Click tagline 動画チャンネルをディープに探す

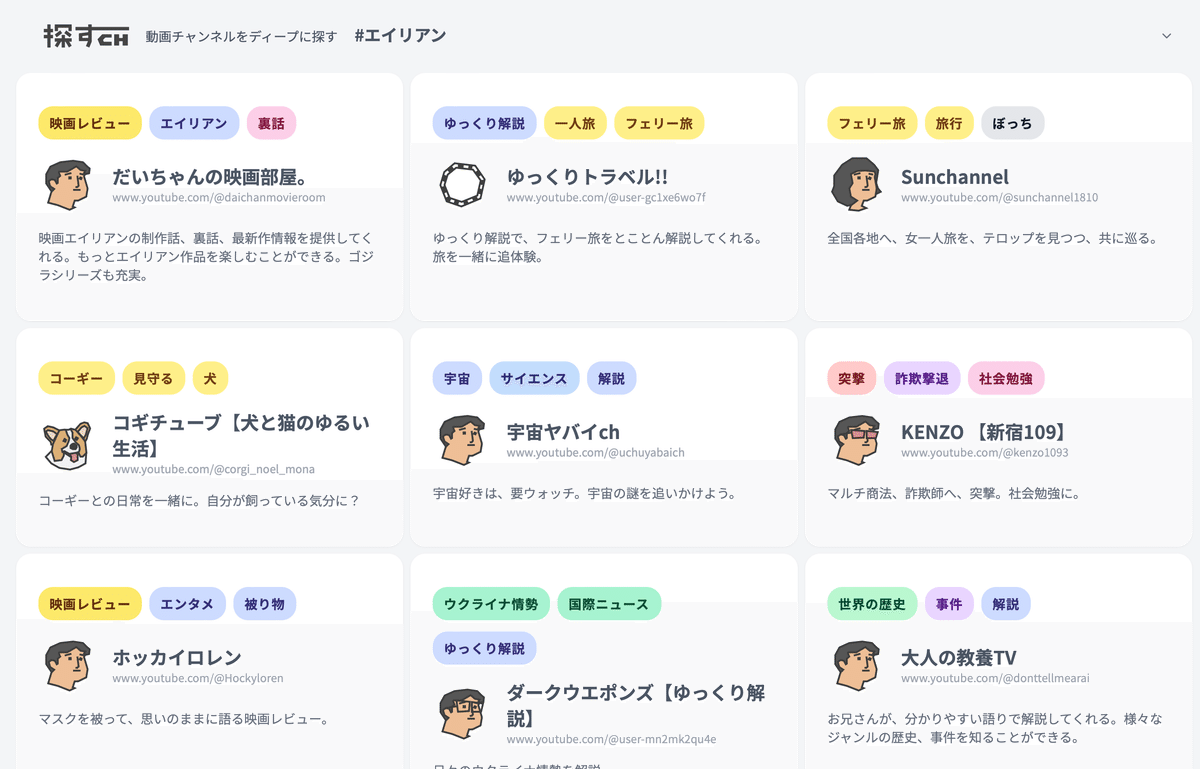[x=241, y=36]
